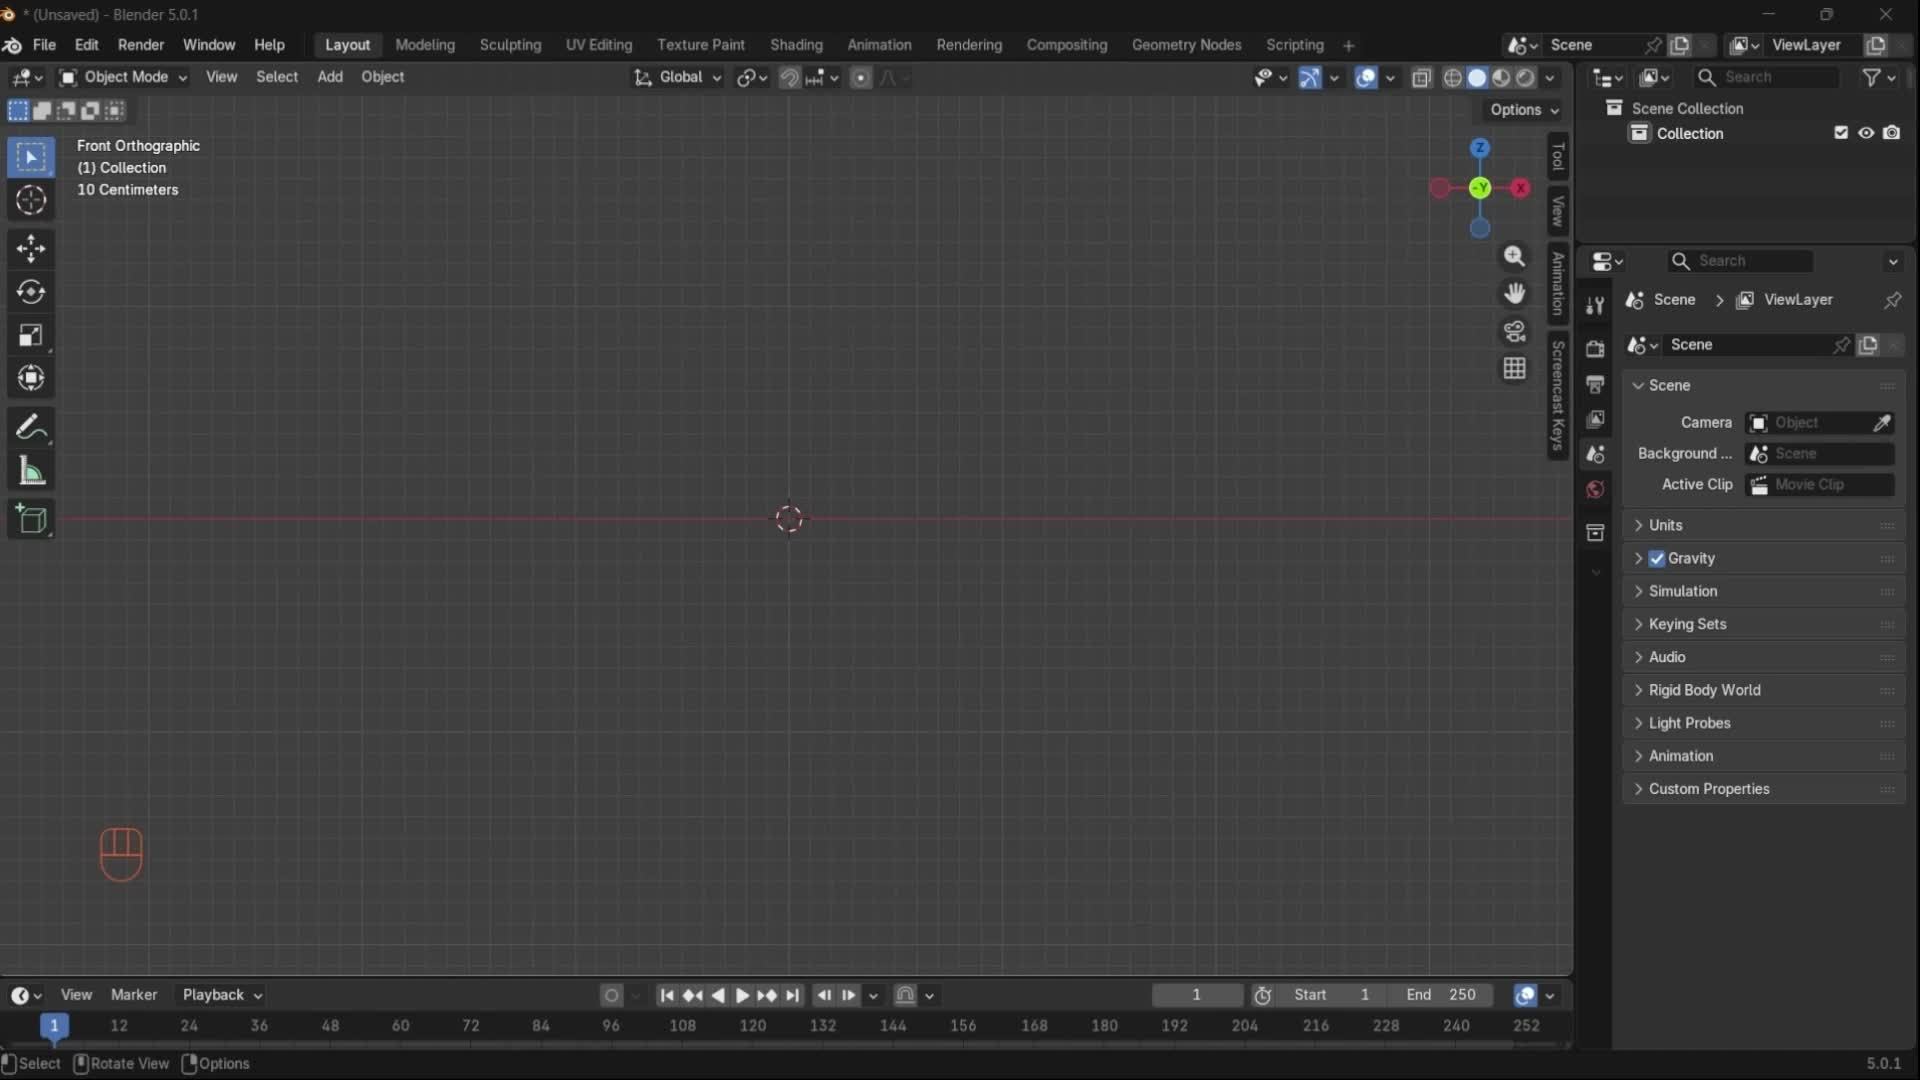Activate the Annotate pencil tool
1920x1080 pixels.
(31, 428)
